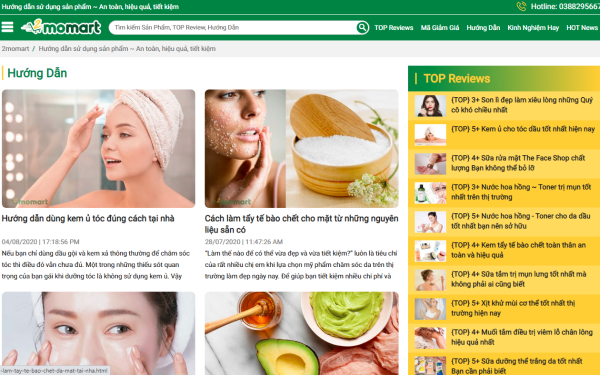Click thumbnail beside The Face Shop review
Image resolution: width=600 pixels, height=375 pixels.
(430, 164)
